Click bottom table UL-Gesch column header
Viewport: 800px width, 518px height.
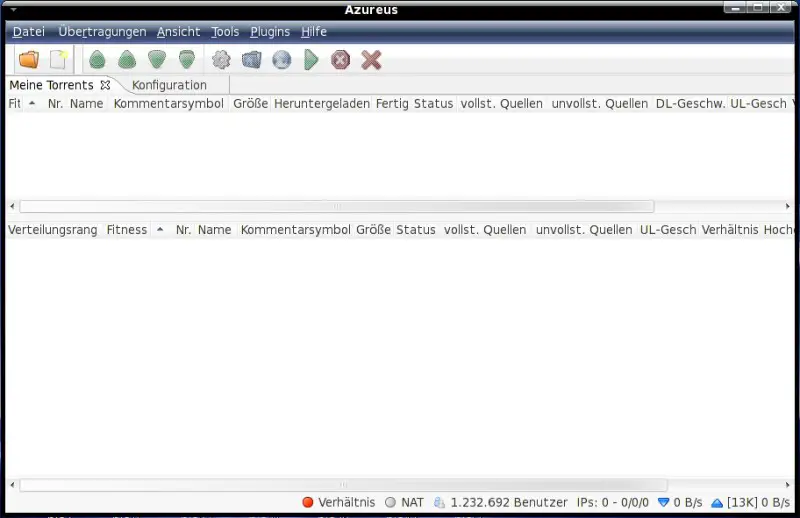tap(668, 230)
